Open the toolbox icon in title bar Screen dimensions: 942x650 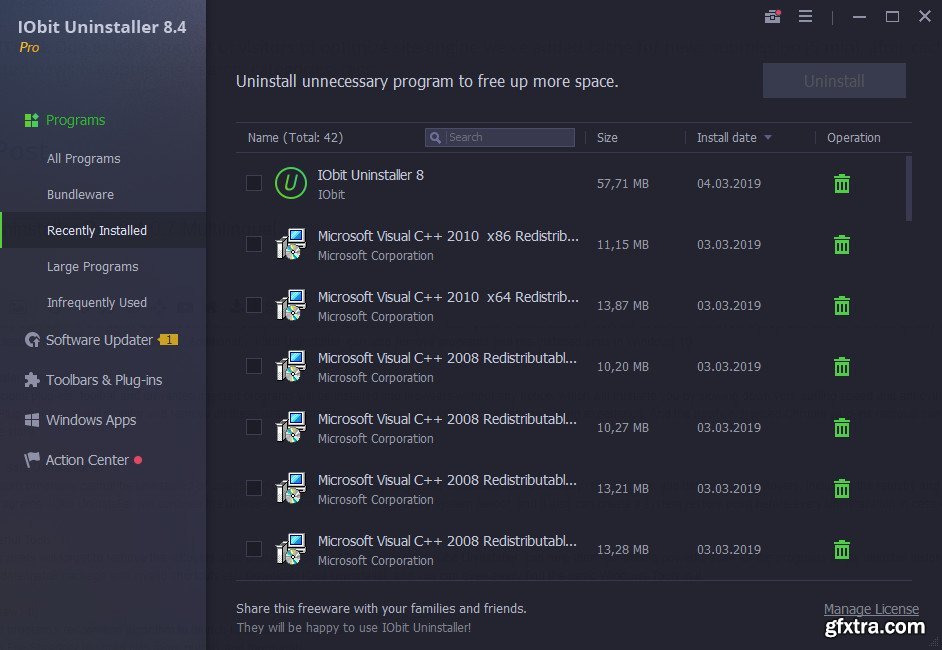772,17
